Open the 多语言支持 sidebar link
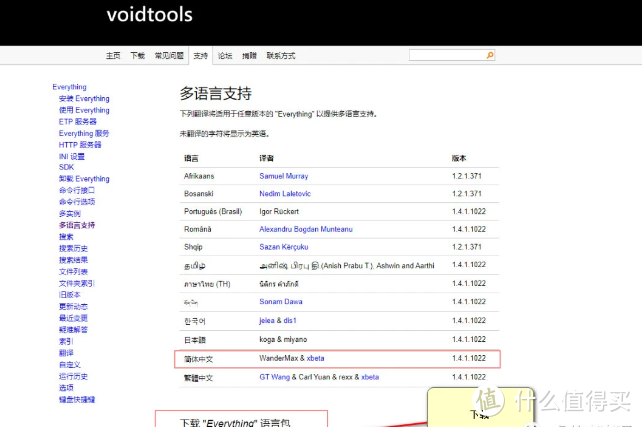This screenshot has width=642, height=427. [77, 225]
